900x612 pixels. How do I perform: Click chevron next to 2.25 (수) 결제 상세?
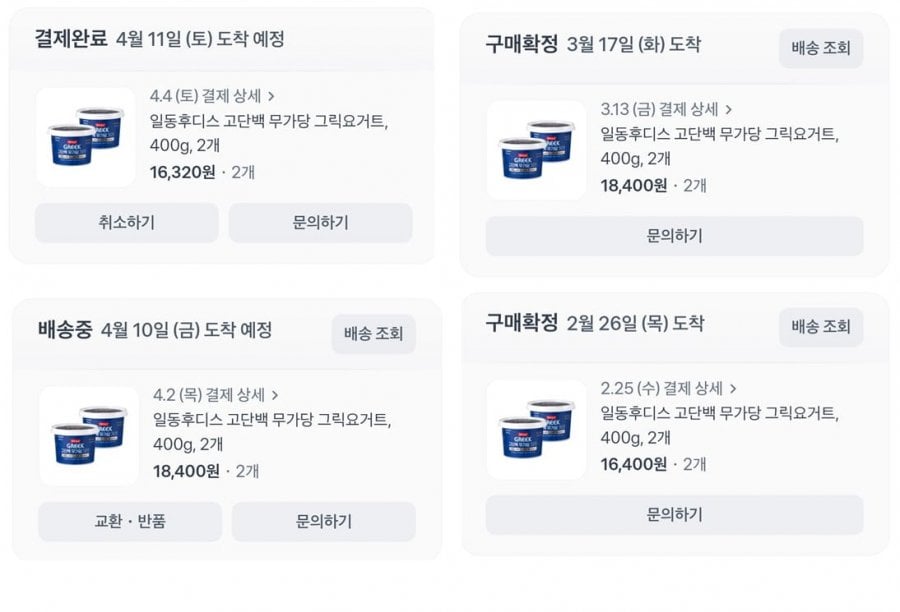click(x=732, y=388)
